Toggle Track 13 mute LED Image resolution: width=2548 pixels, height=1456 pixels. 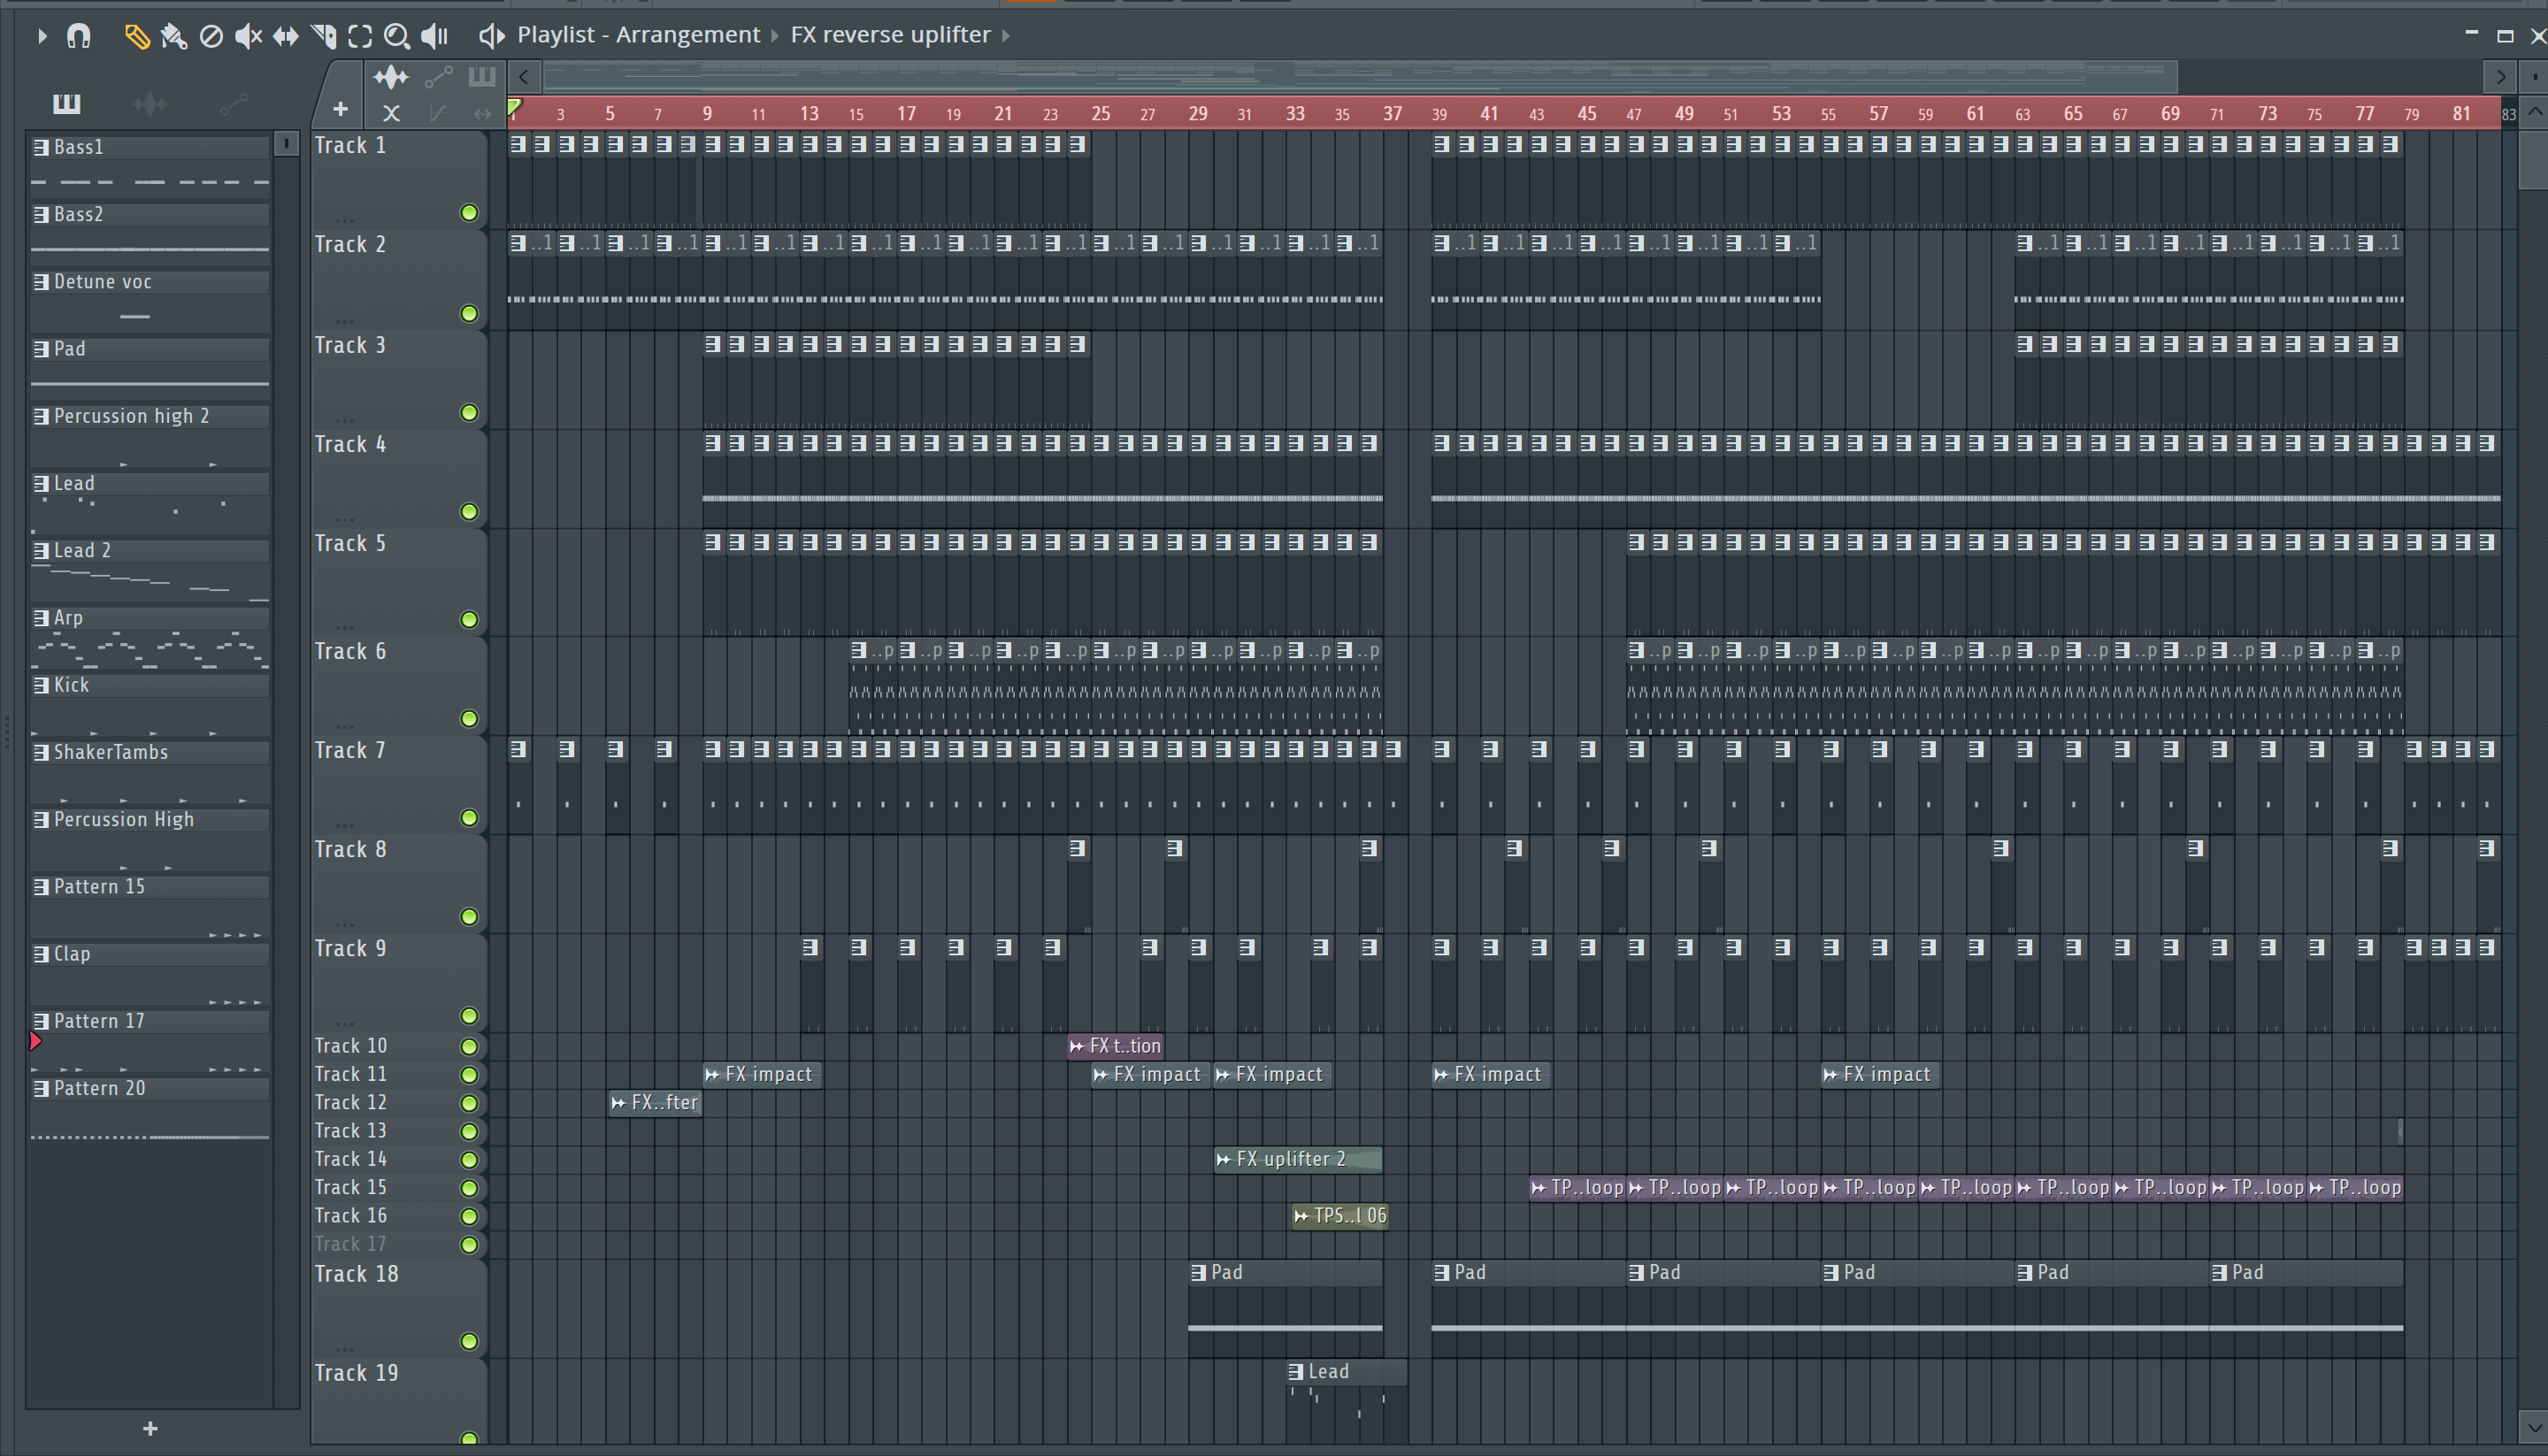(469, 1132)
